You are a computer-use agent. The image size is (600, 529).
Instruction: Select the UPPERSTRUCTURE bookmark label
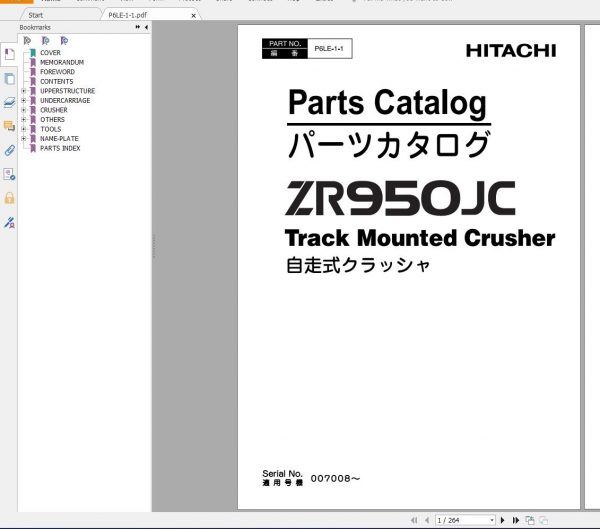[x=67, y=91]
